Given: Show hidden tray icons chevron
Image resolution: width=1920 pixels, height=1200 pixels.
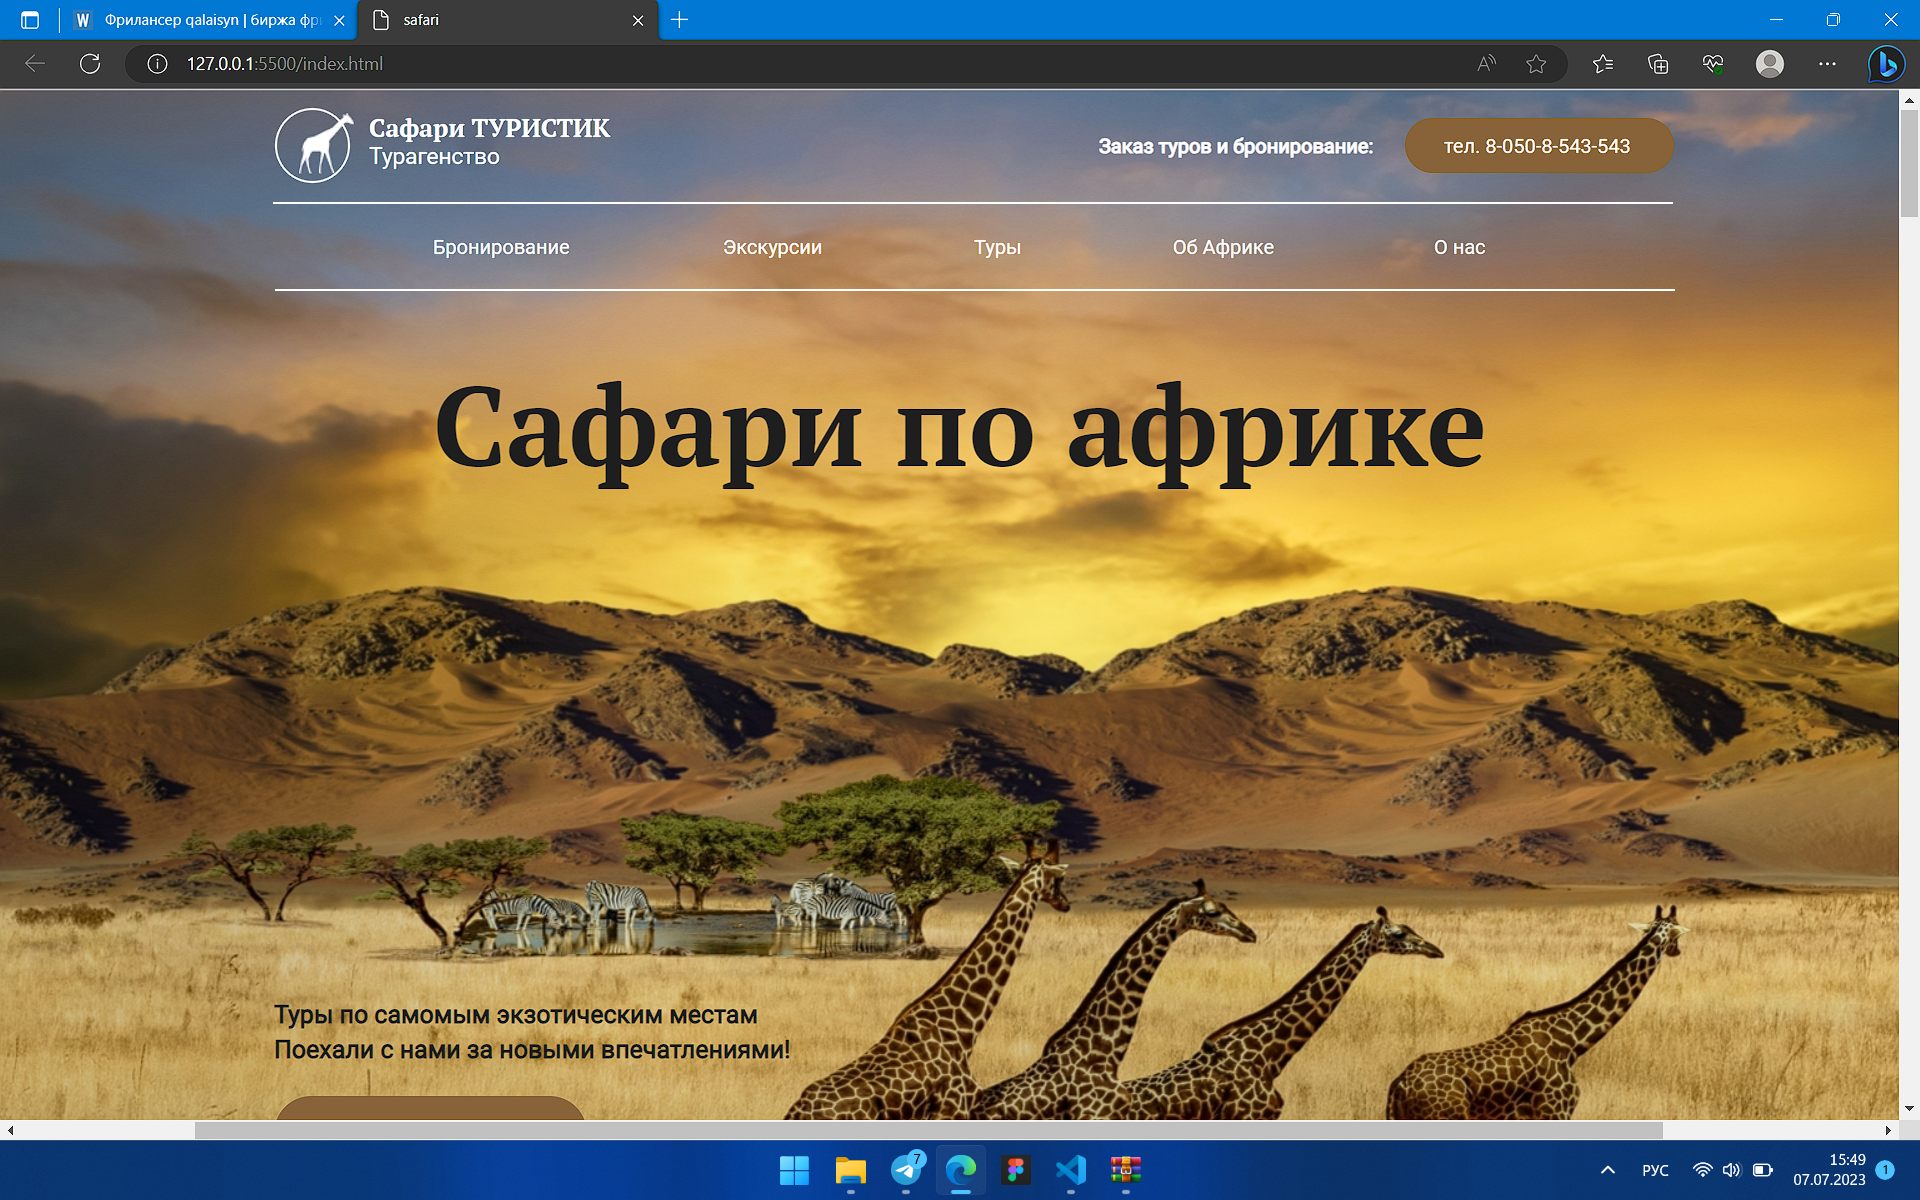Looking at the screenshot, I should click(1608, 1170).
